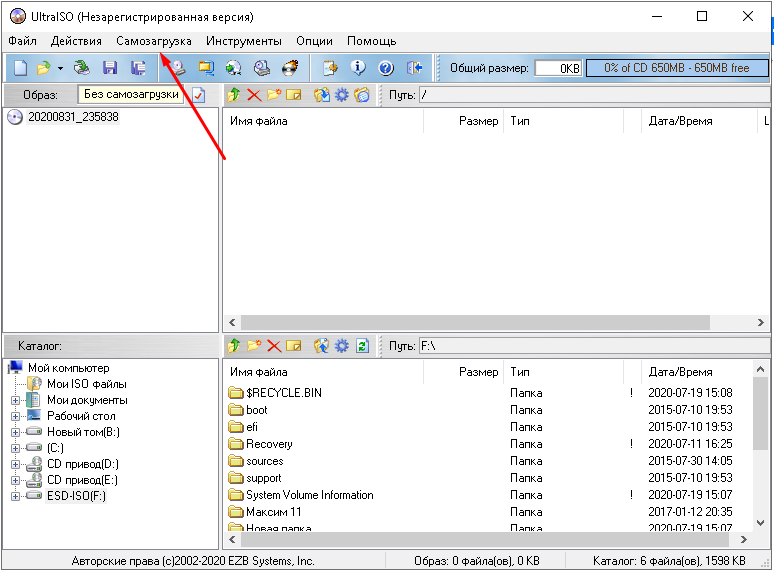Select the Максим 11 folder row

[489, 512]
